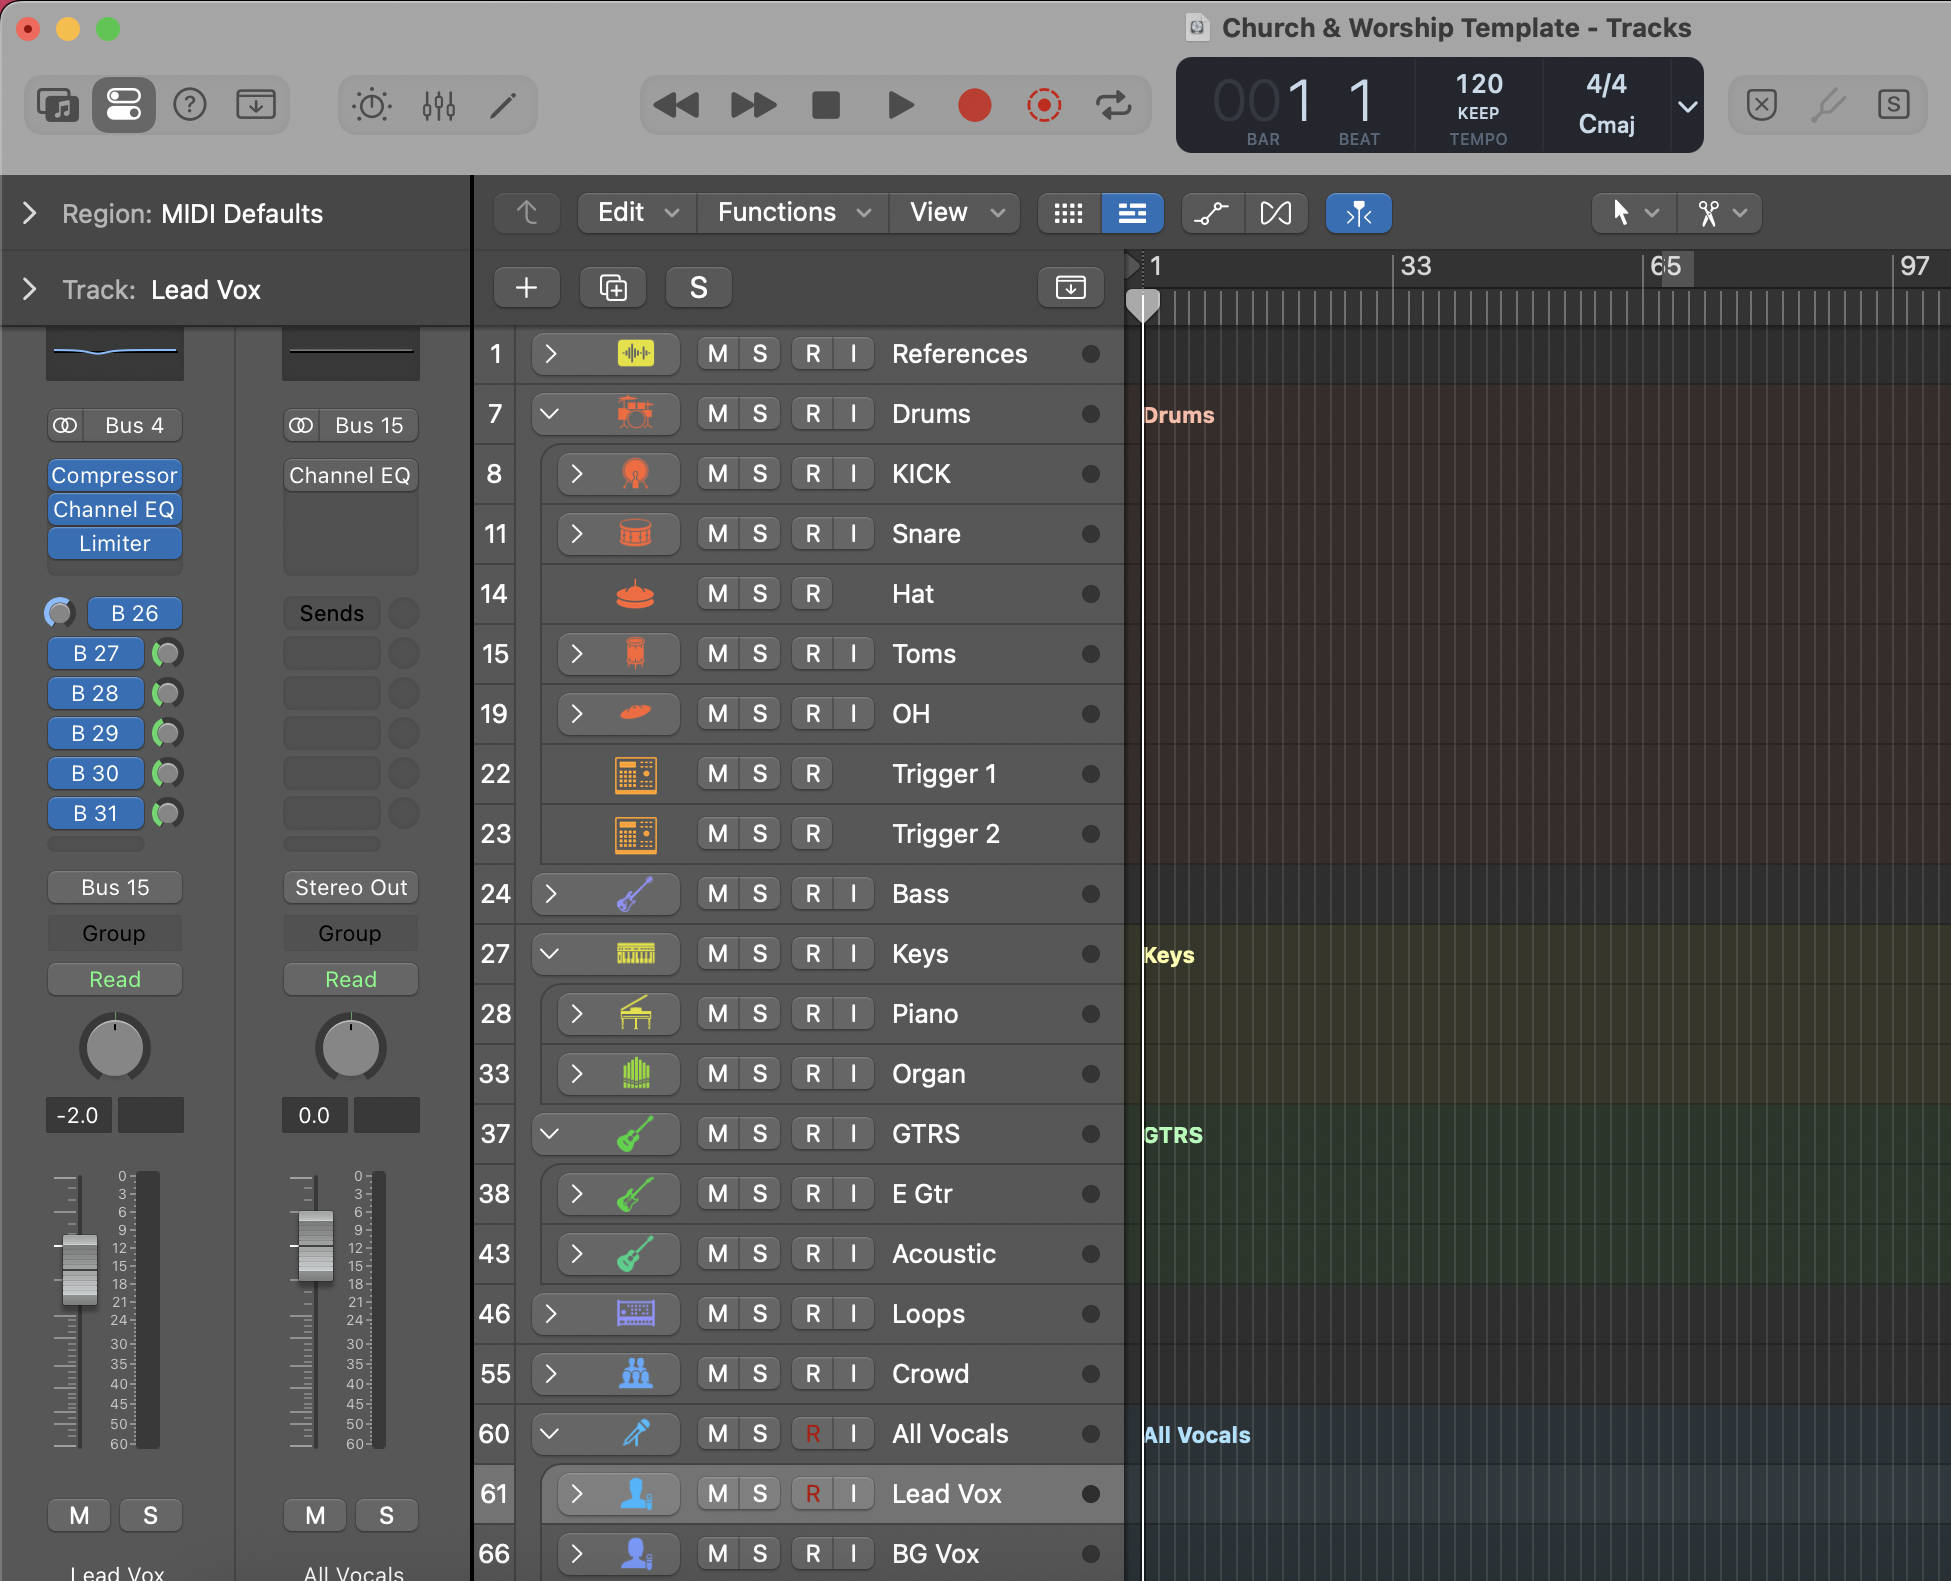Expand the Region MIDI Defaults inspector
This screenshot has width=1951, height=1581.
pyautogui.click(x=30, y=213)
